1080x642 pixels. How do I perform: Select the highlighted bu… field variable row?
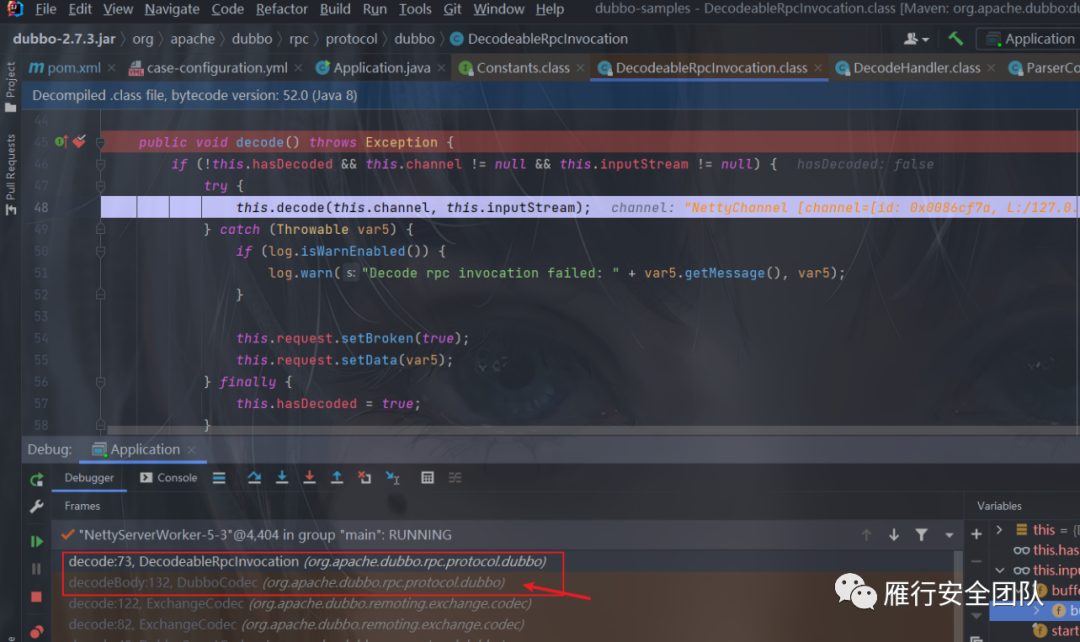(1035, 610)
